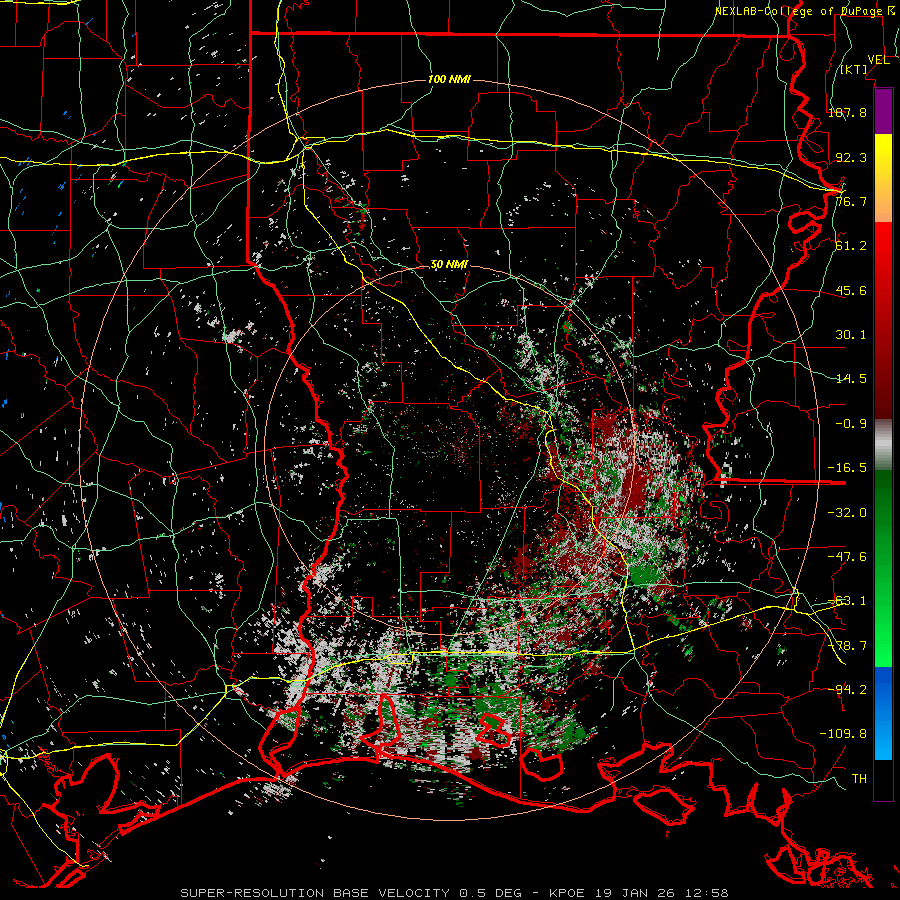
Task: Select the 30.1 velocity scale value
Action: tap(851, 335)
